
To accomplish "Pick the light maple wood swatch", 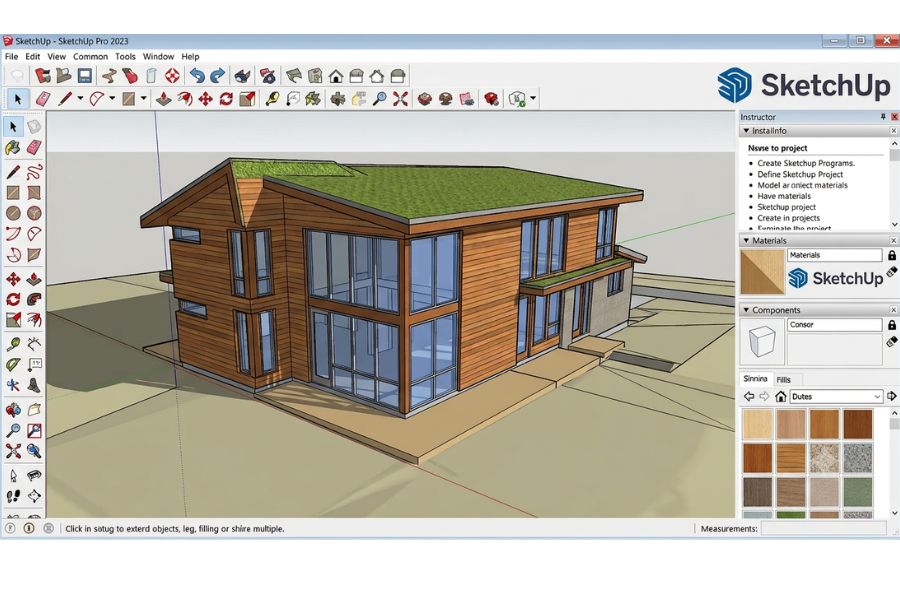I will pos(758,424).
